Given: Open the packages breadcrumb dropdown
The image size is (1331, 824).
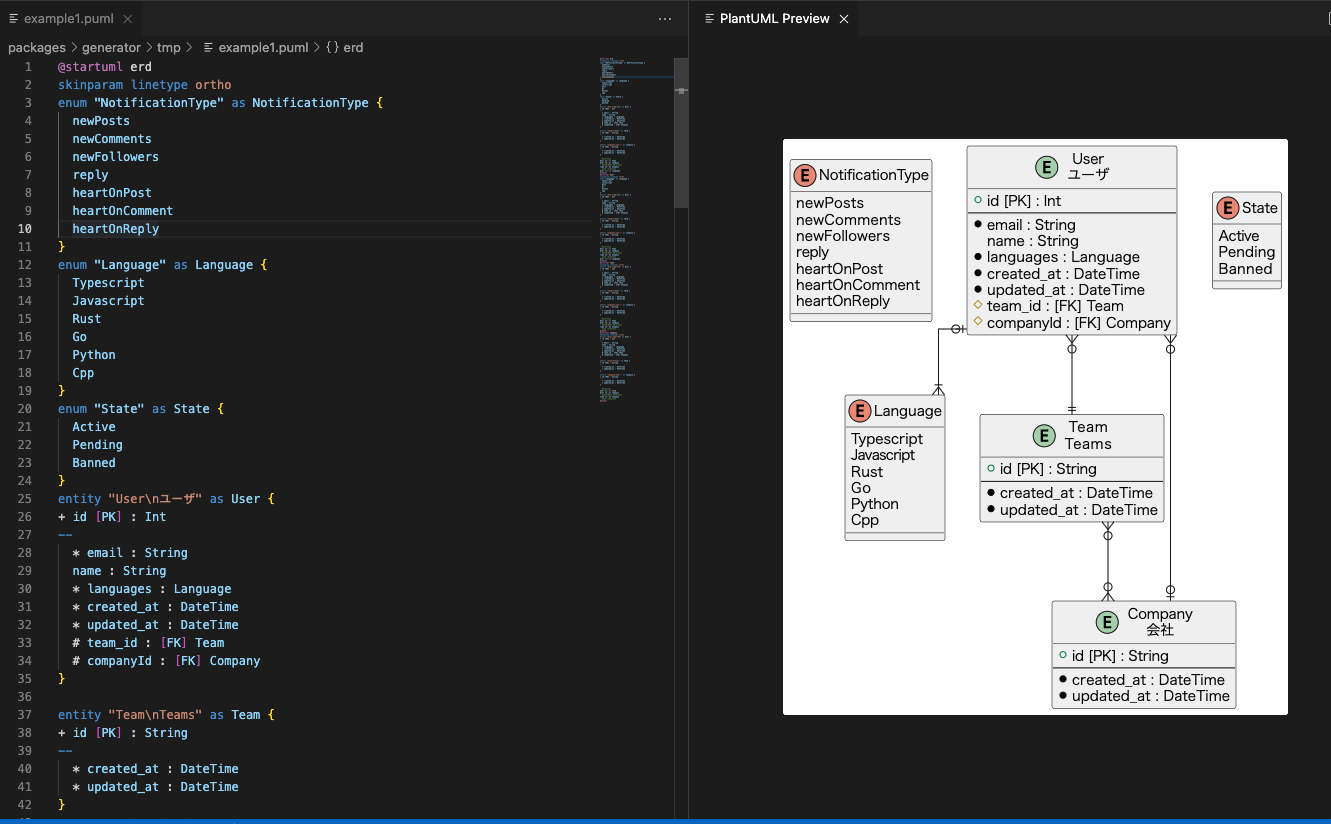Looking at the screenshot, I should [37, 47].
